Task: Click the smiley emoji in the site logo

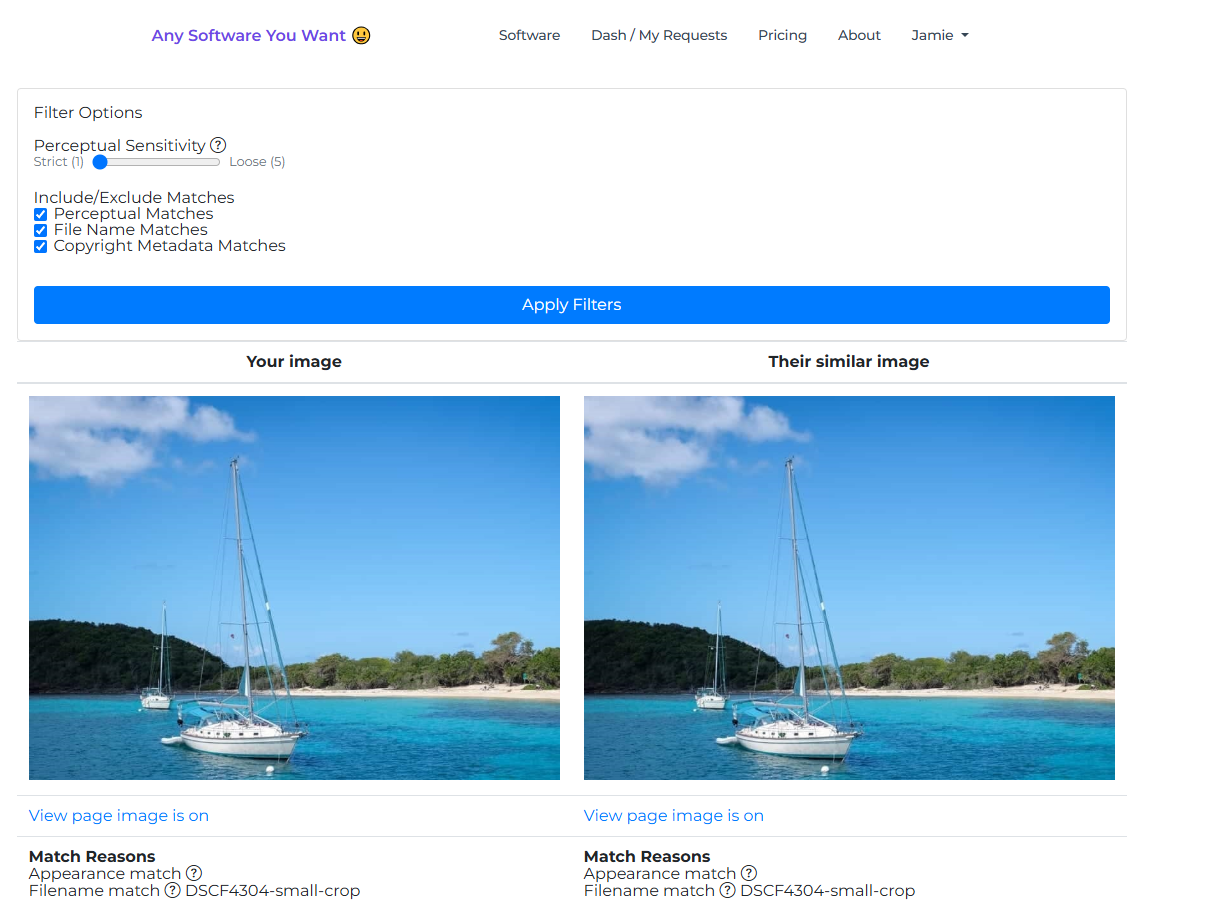Action: 361,35
